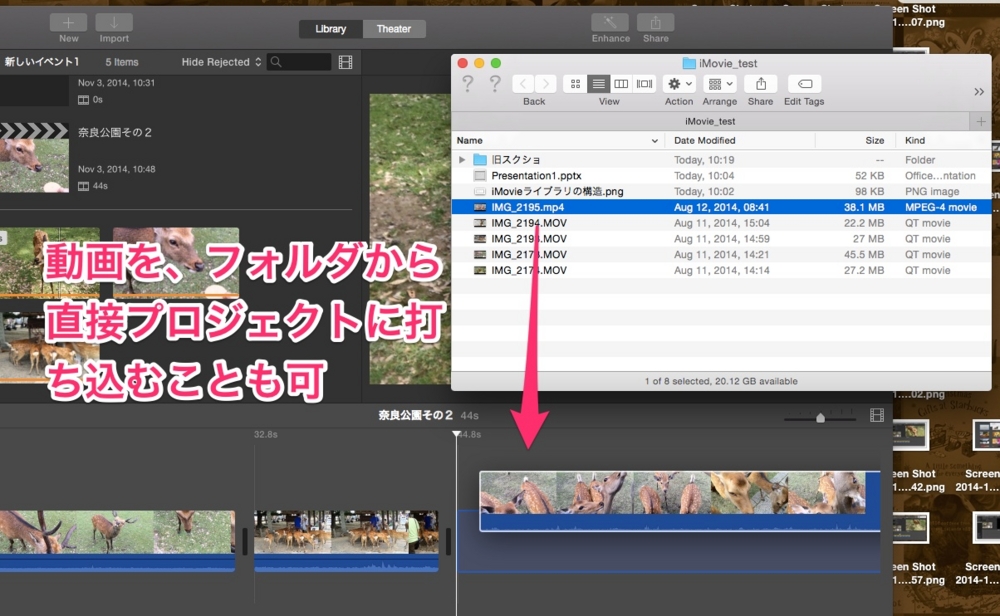Viewport: 1000px width, 616px height.
Task: Switch to the Theater tab
Action: [394, 28]
